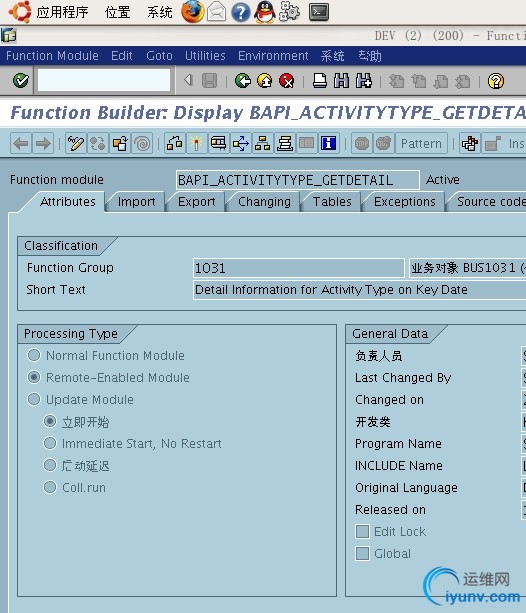Click the Where-Used List icon
Image resolution: width=526 pixels, height=613 pixels.
point(241,143)
